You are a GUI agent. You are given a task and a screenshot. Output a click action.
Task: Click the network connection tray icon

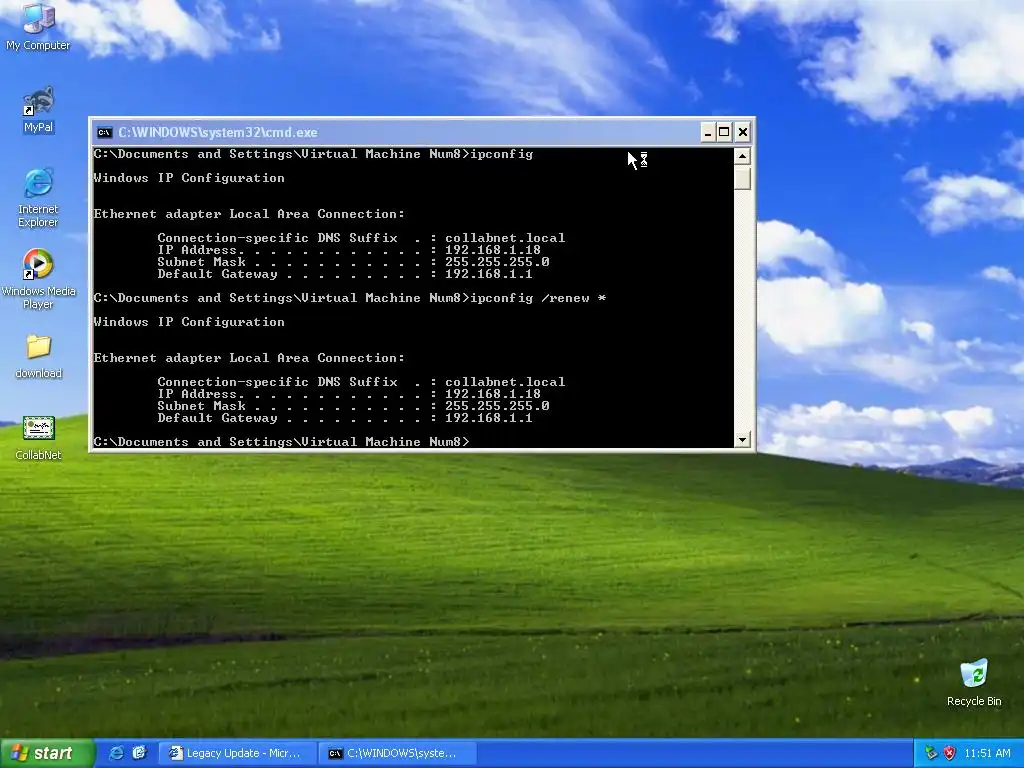tap(931, 753)
